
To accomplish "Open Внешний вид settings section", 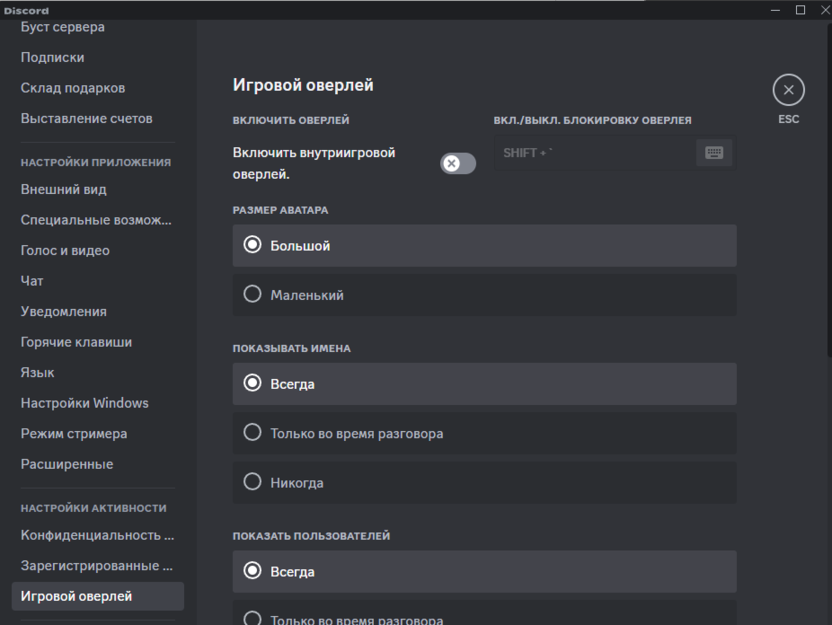I will coord(64,189).
